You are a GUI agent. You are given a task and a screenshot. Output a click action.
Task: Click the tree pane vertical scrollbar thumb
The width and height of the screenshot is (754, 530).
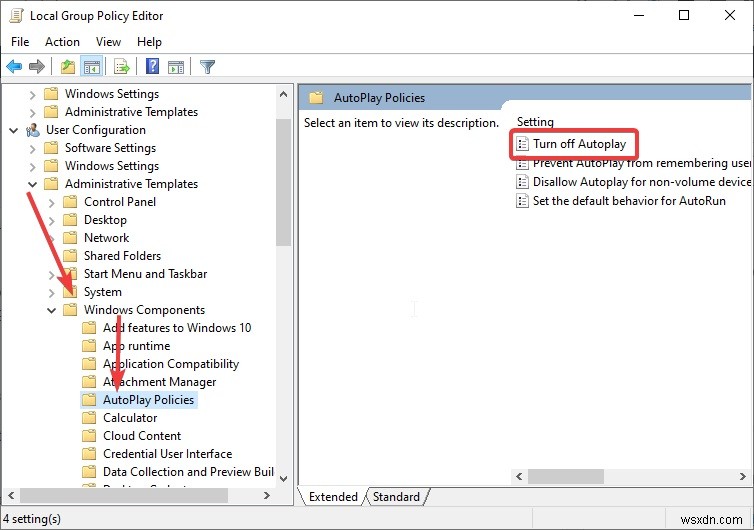283,182
